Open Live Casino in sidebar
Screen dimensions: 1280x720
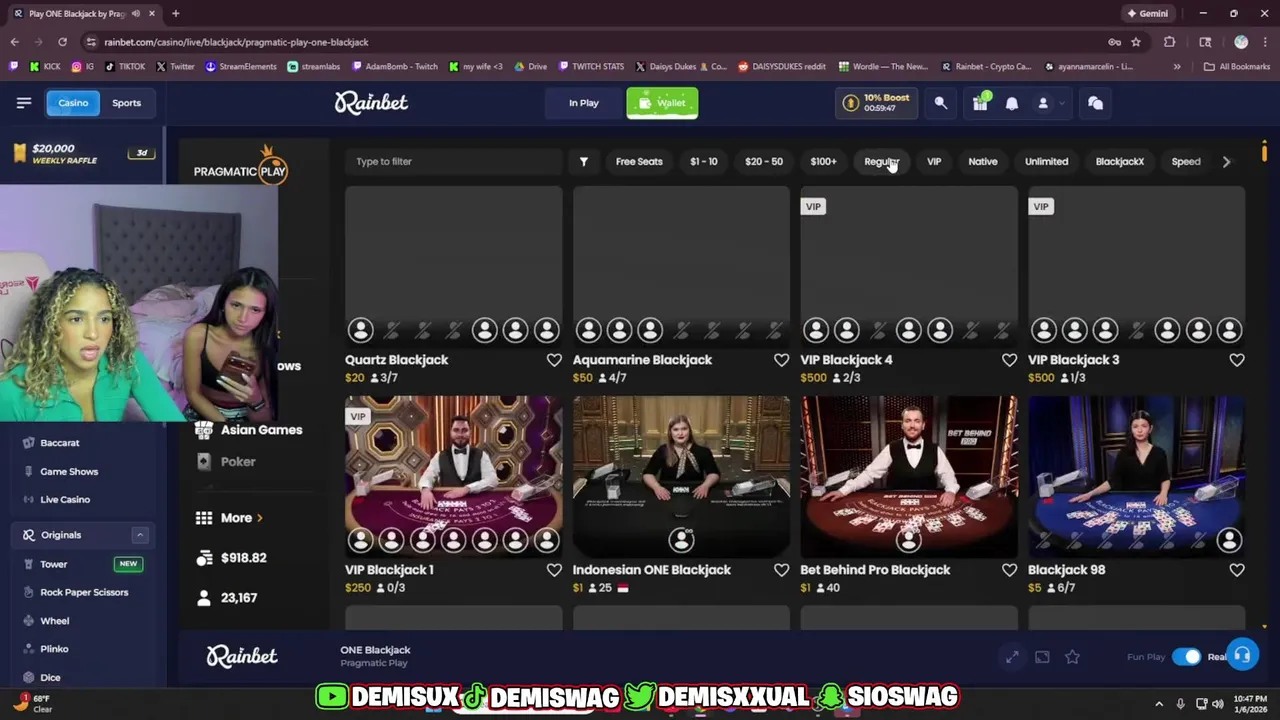click(65, 499)
